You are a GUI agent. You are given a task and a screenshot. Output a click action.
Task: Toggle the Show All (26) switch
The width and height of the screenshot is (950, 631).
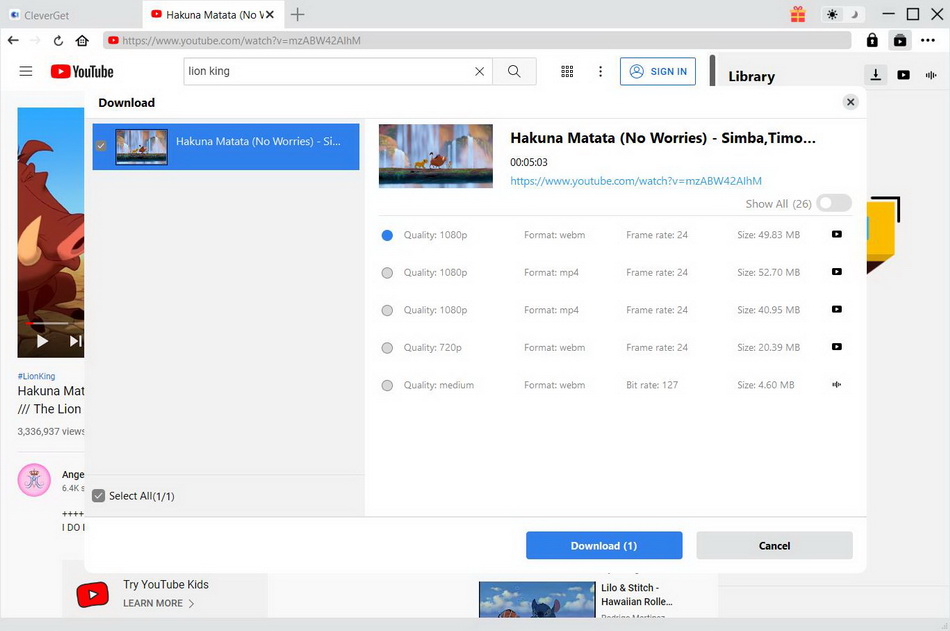(x=833, y=203)
